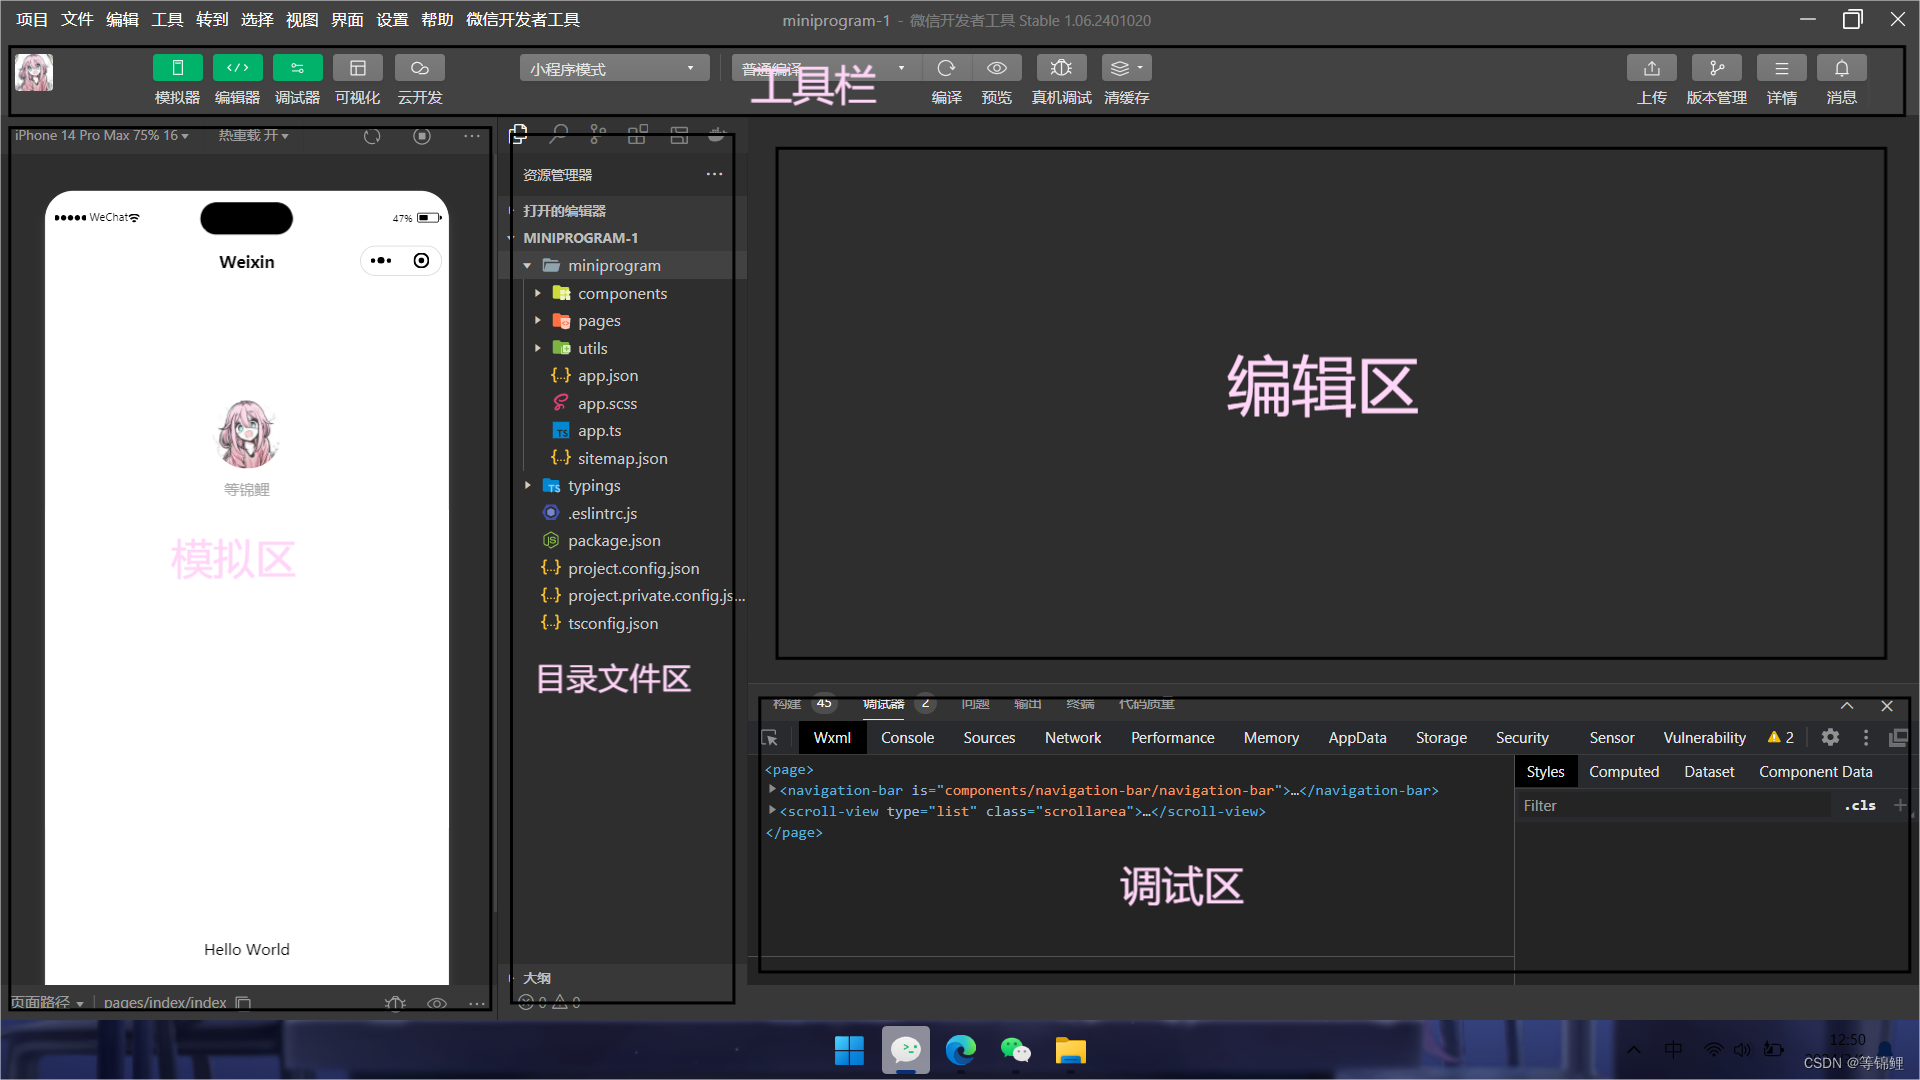
Task: Expand the pages folder
Action: (598, 321)
